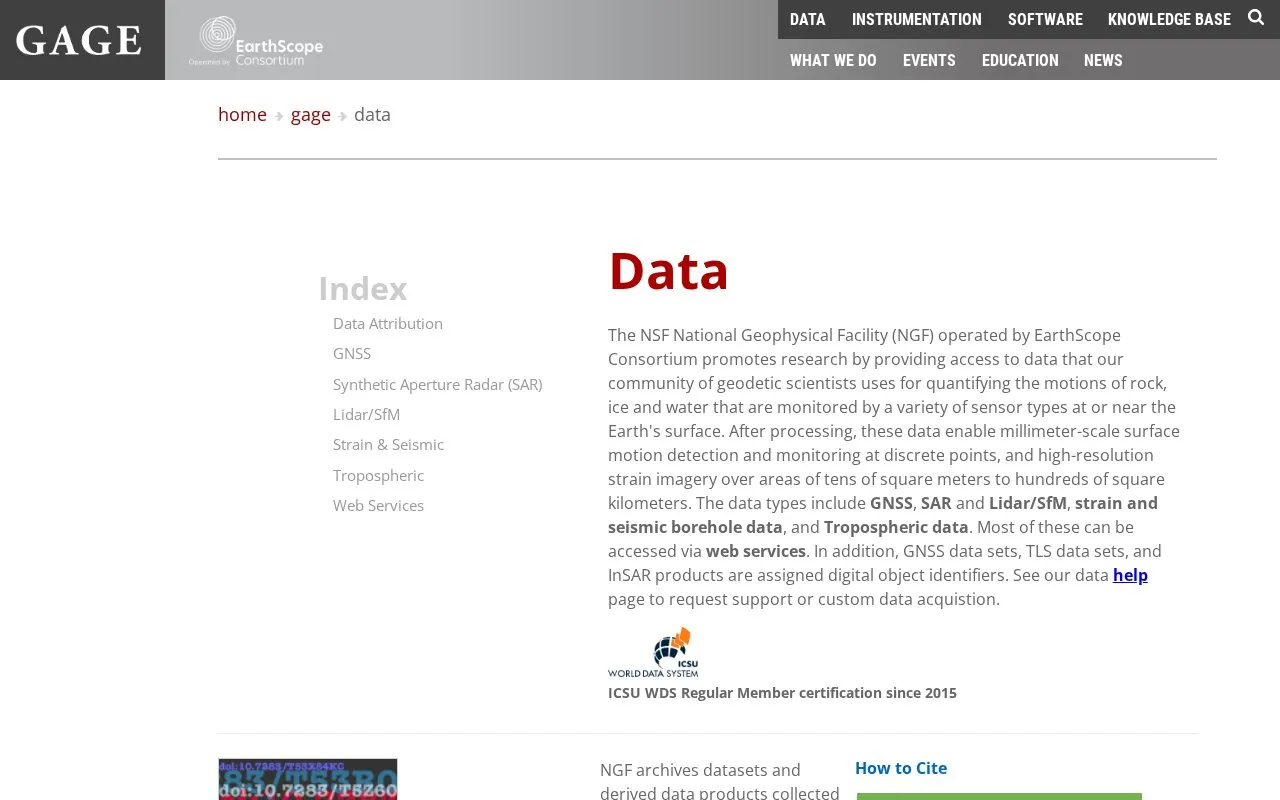The image size is (1280, 800).
Task: Click the data breadcrumb text
Action: [372, 114]
